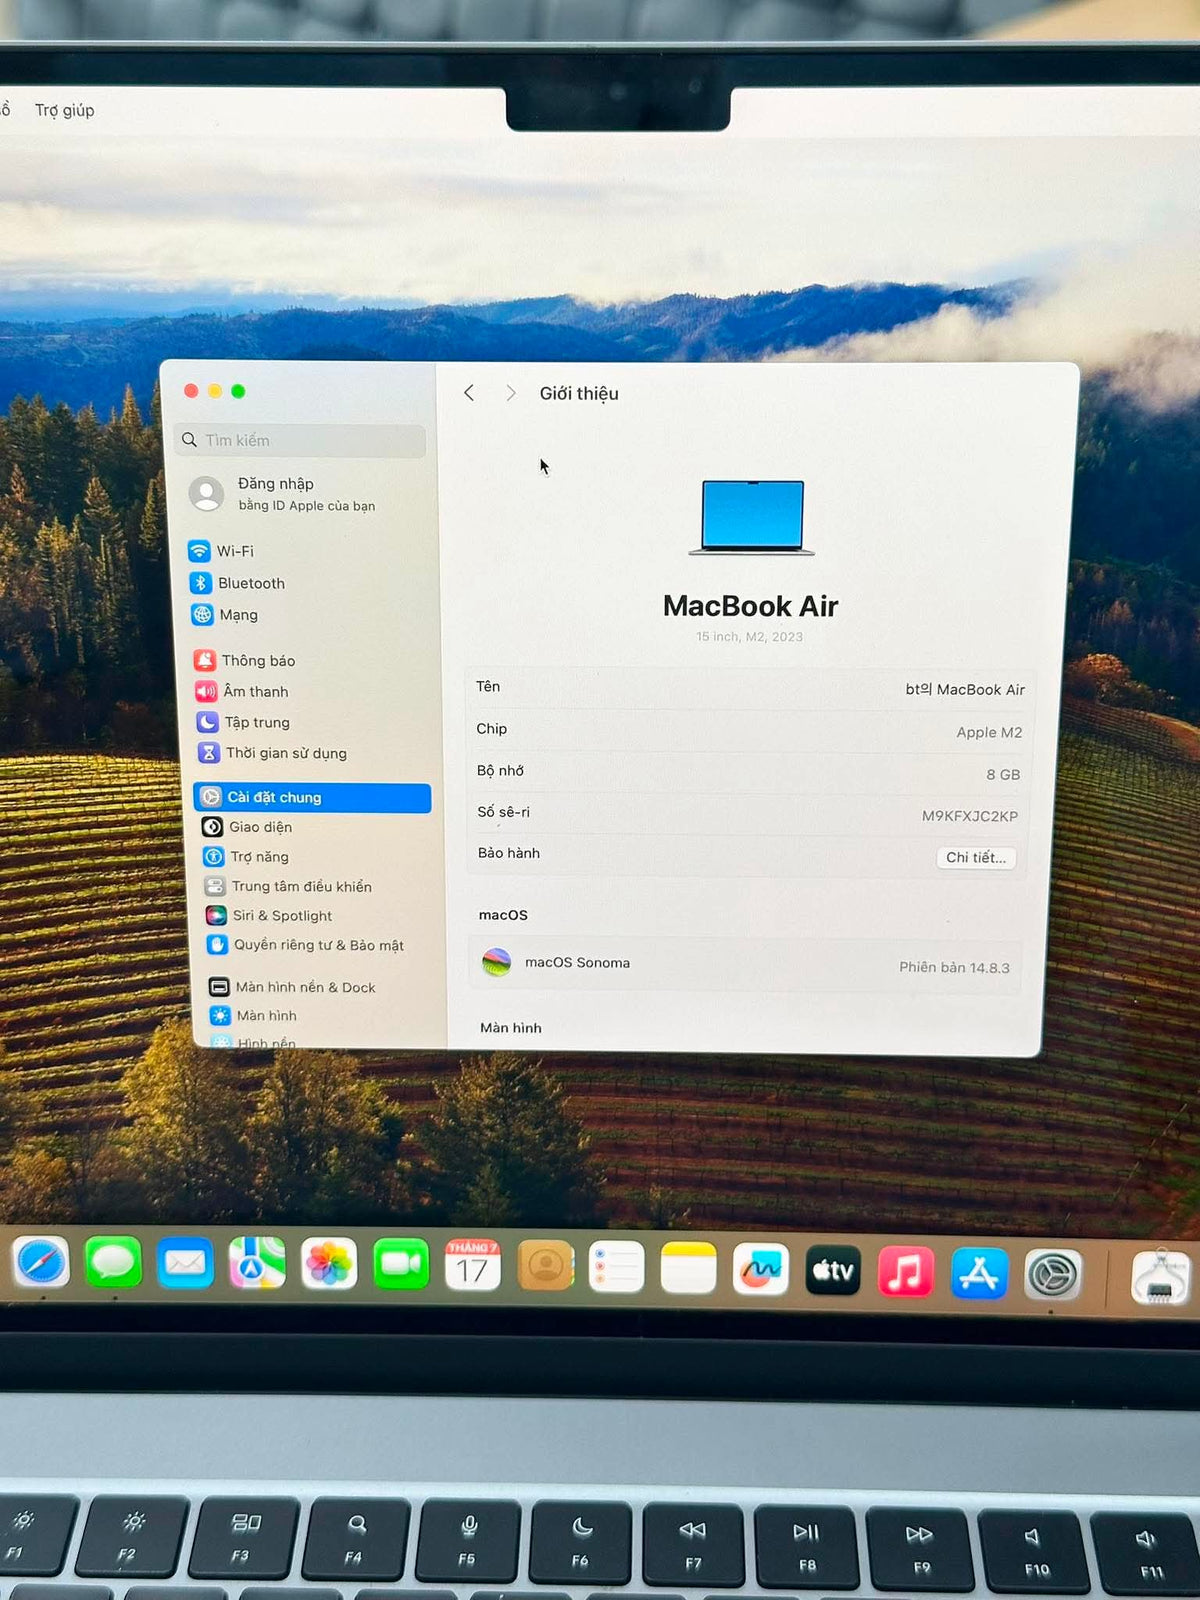This screenshot has height=1600, width=1200.
Task: Launch Freeform from the Dock
Action: (761, 1269)
